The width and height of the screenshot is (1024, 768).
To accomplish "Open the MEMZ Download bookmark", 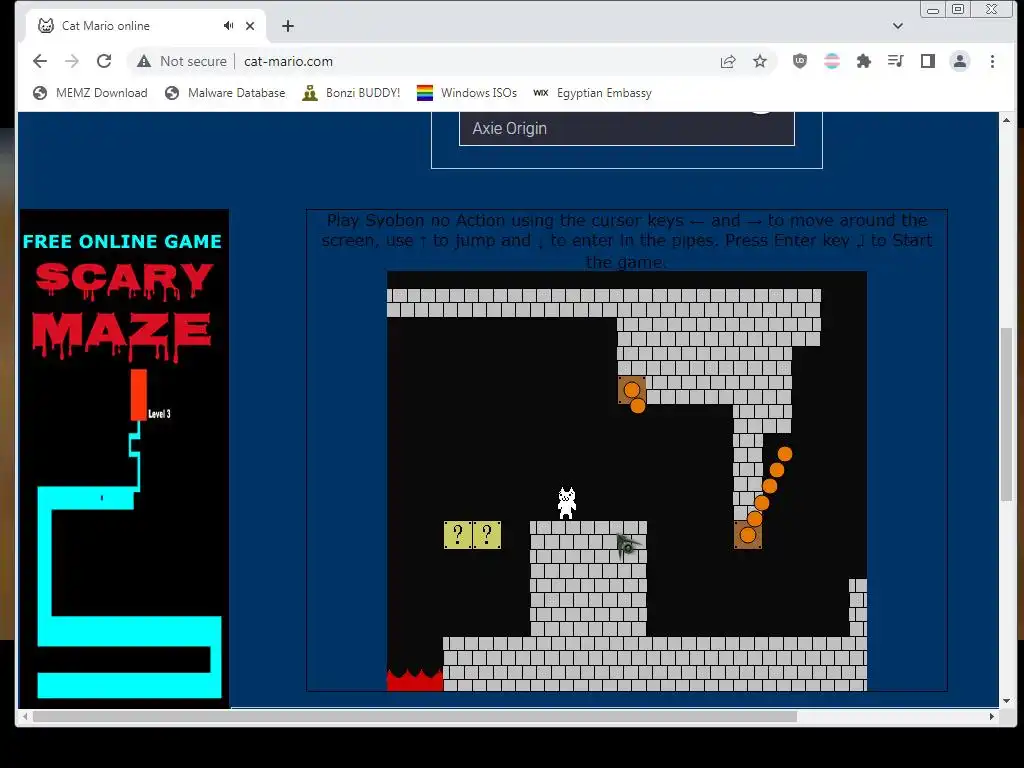I will tap(90, 93).
